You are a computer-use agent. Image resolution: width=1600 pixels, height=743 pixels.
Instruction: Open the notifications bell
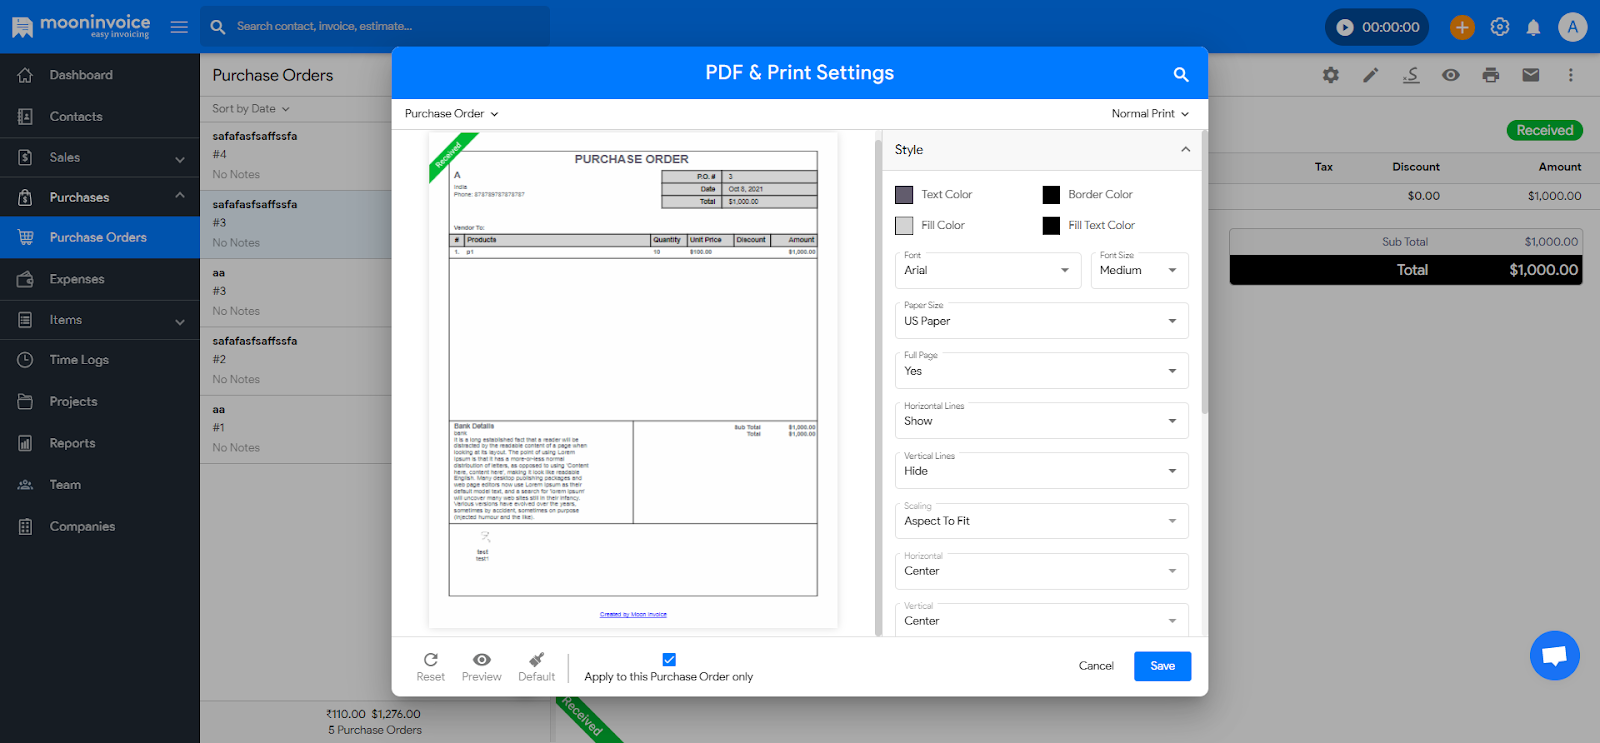[x=1533, y=28]
